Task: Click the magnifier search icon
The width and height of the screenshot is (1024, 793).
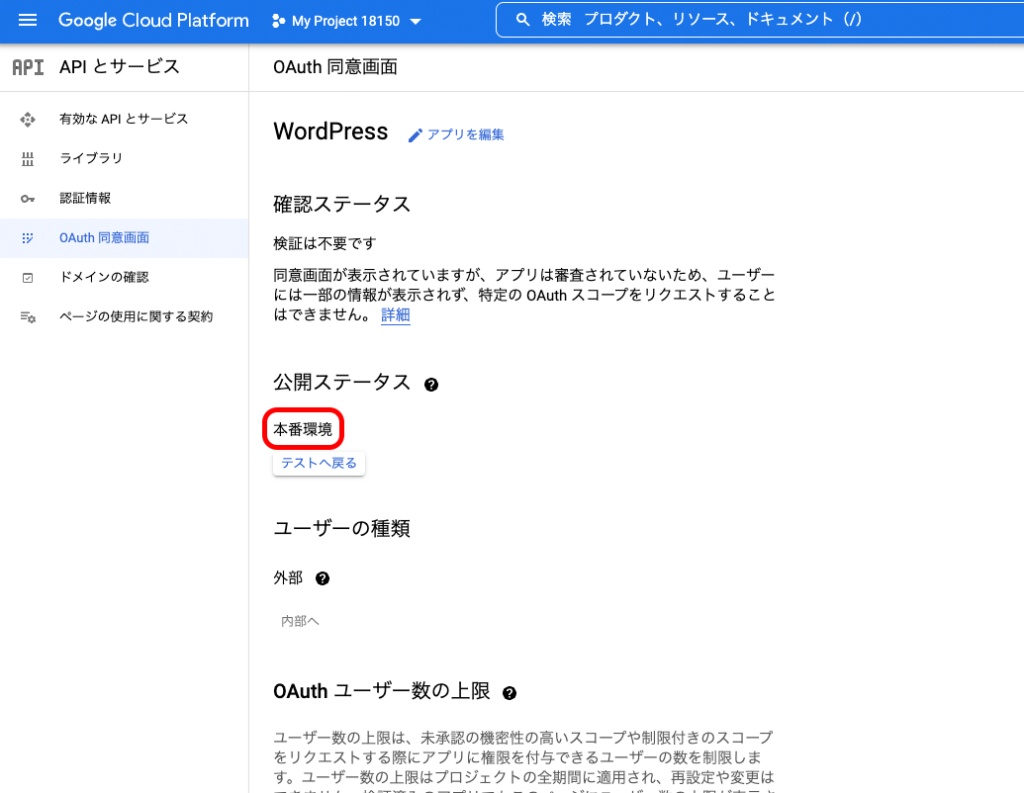Action: point(521,19)
